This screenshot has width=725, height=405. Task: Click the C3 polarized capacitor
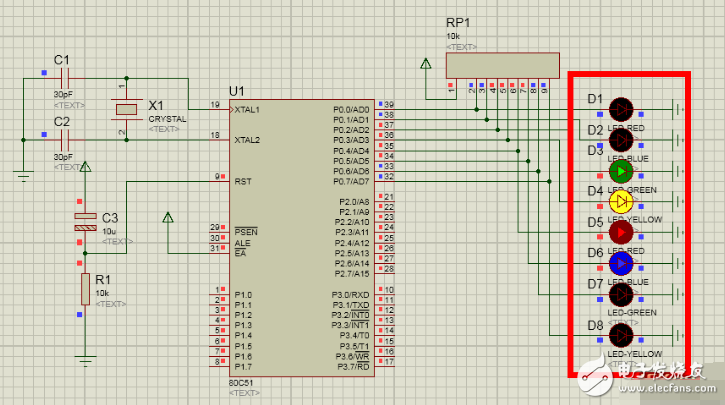85,221
